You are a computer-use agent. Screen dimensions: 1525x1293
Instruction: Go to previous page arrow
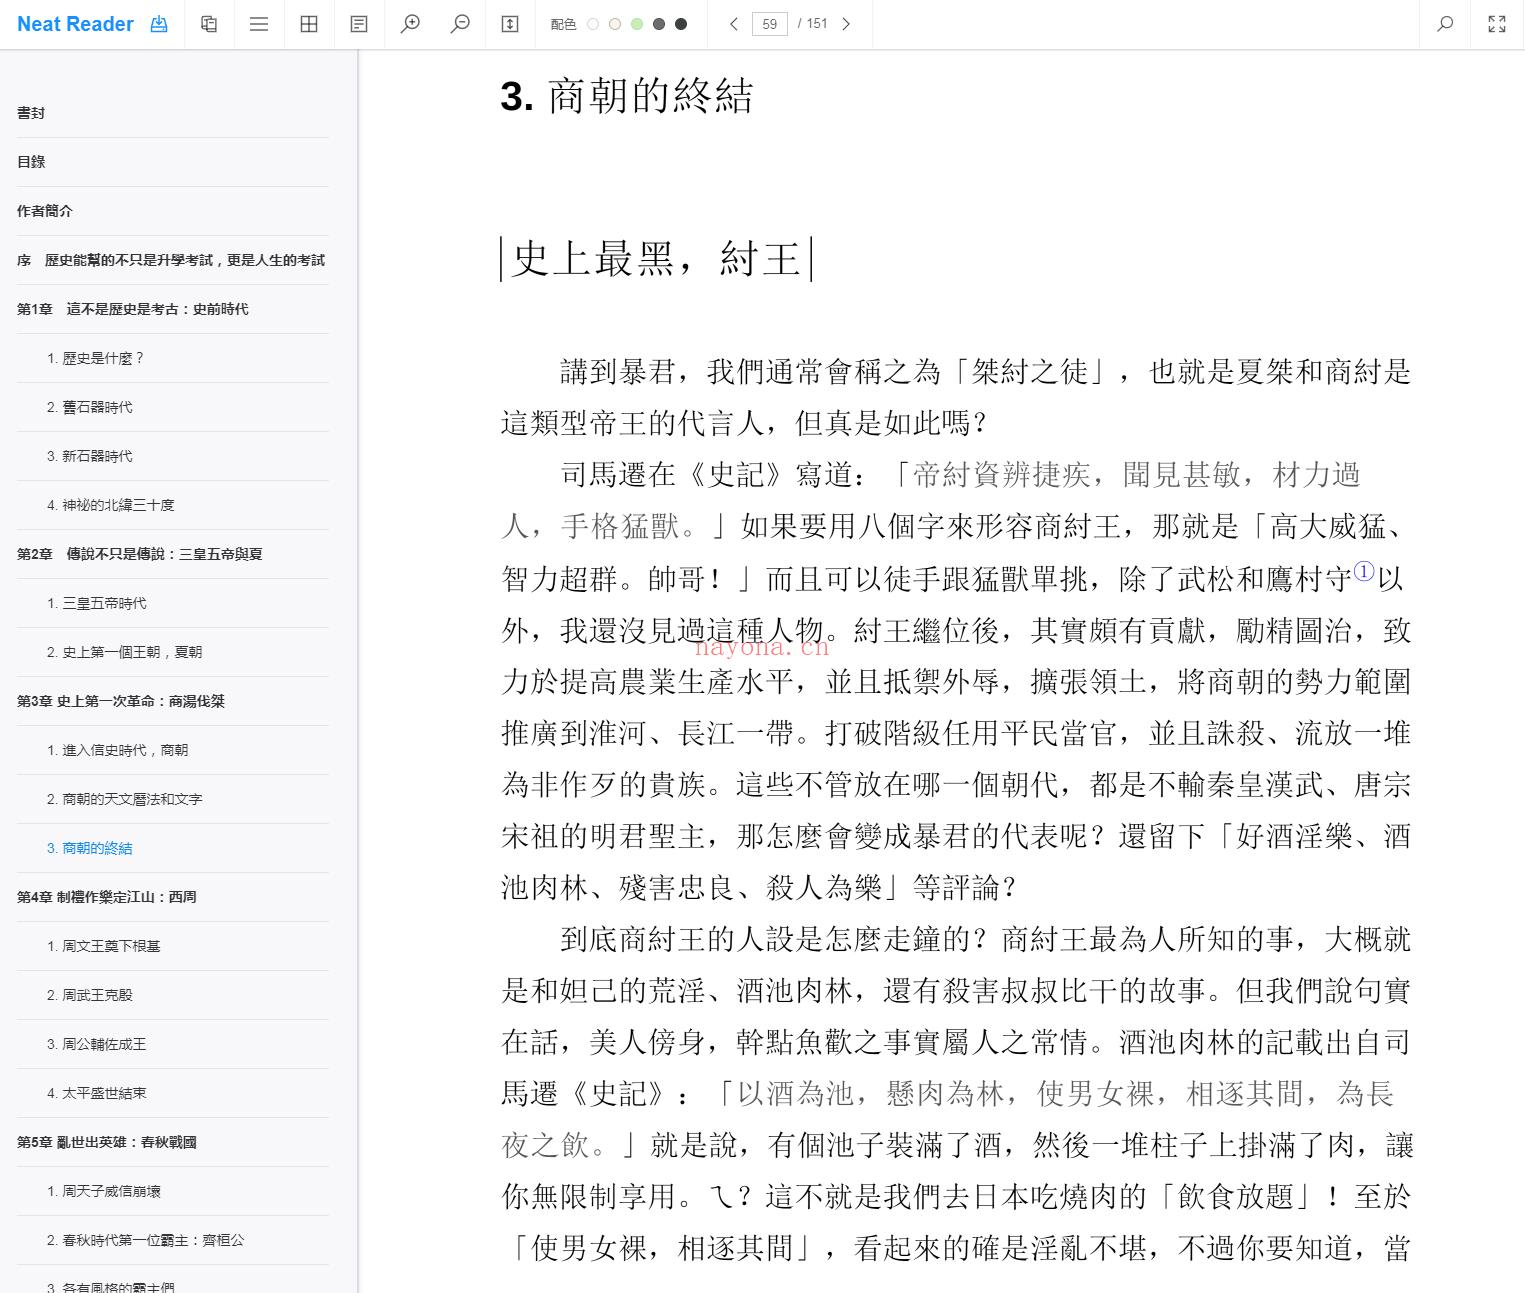tap(733, 24)
